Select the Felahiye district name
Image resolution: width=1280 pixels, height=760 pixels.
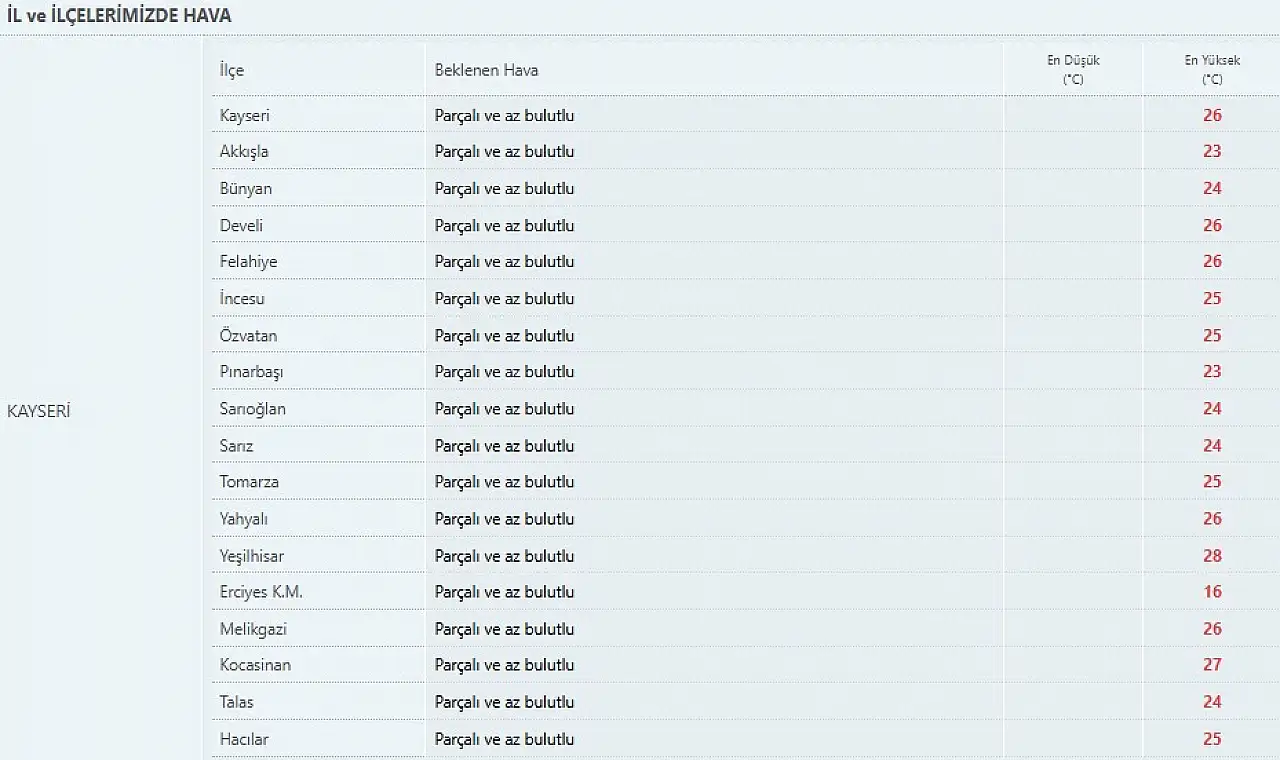point(249,262)
